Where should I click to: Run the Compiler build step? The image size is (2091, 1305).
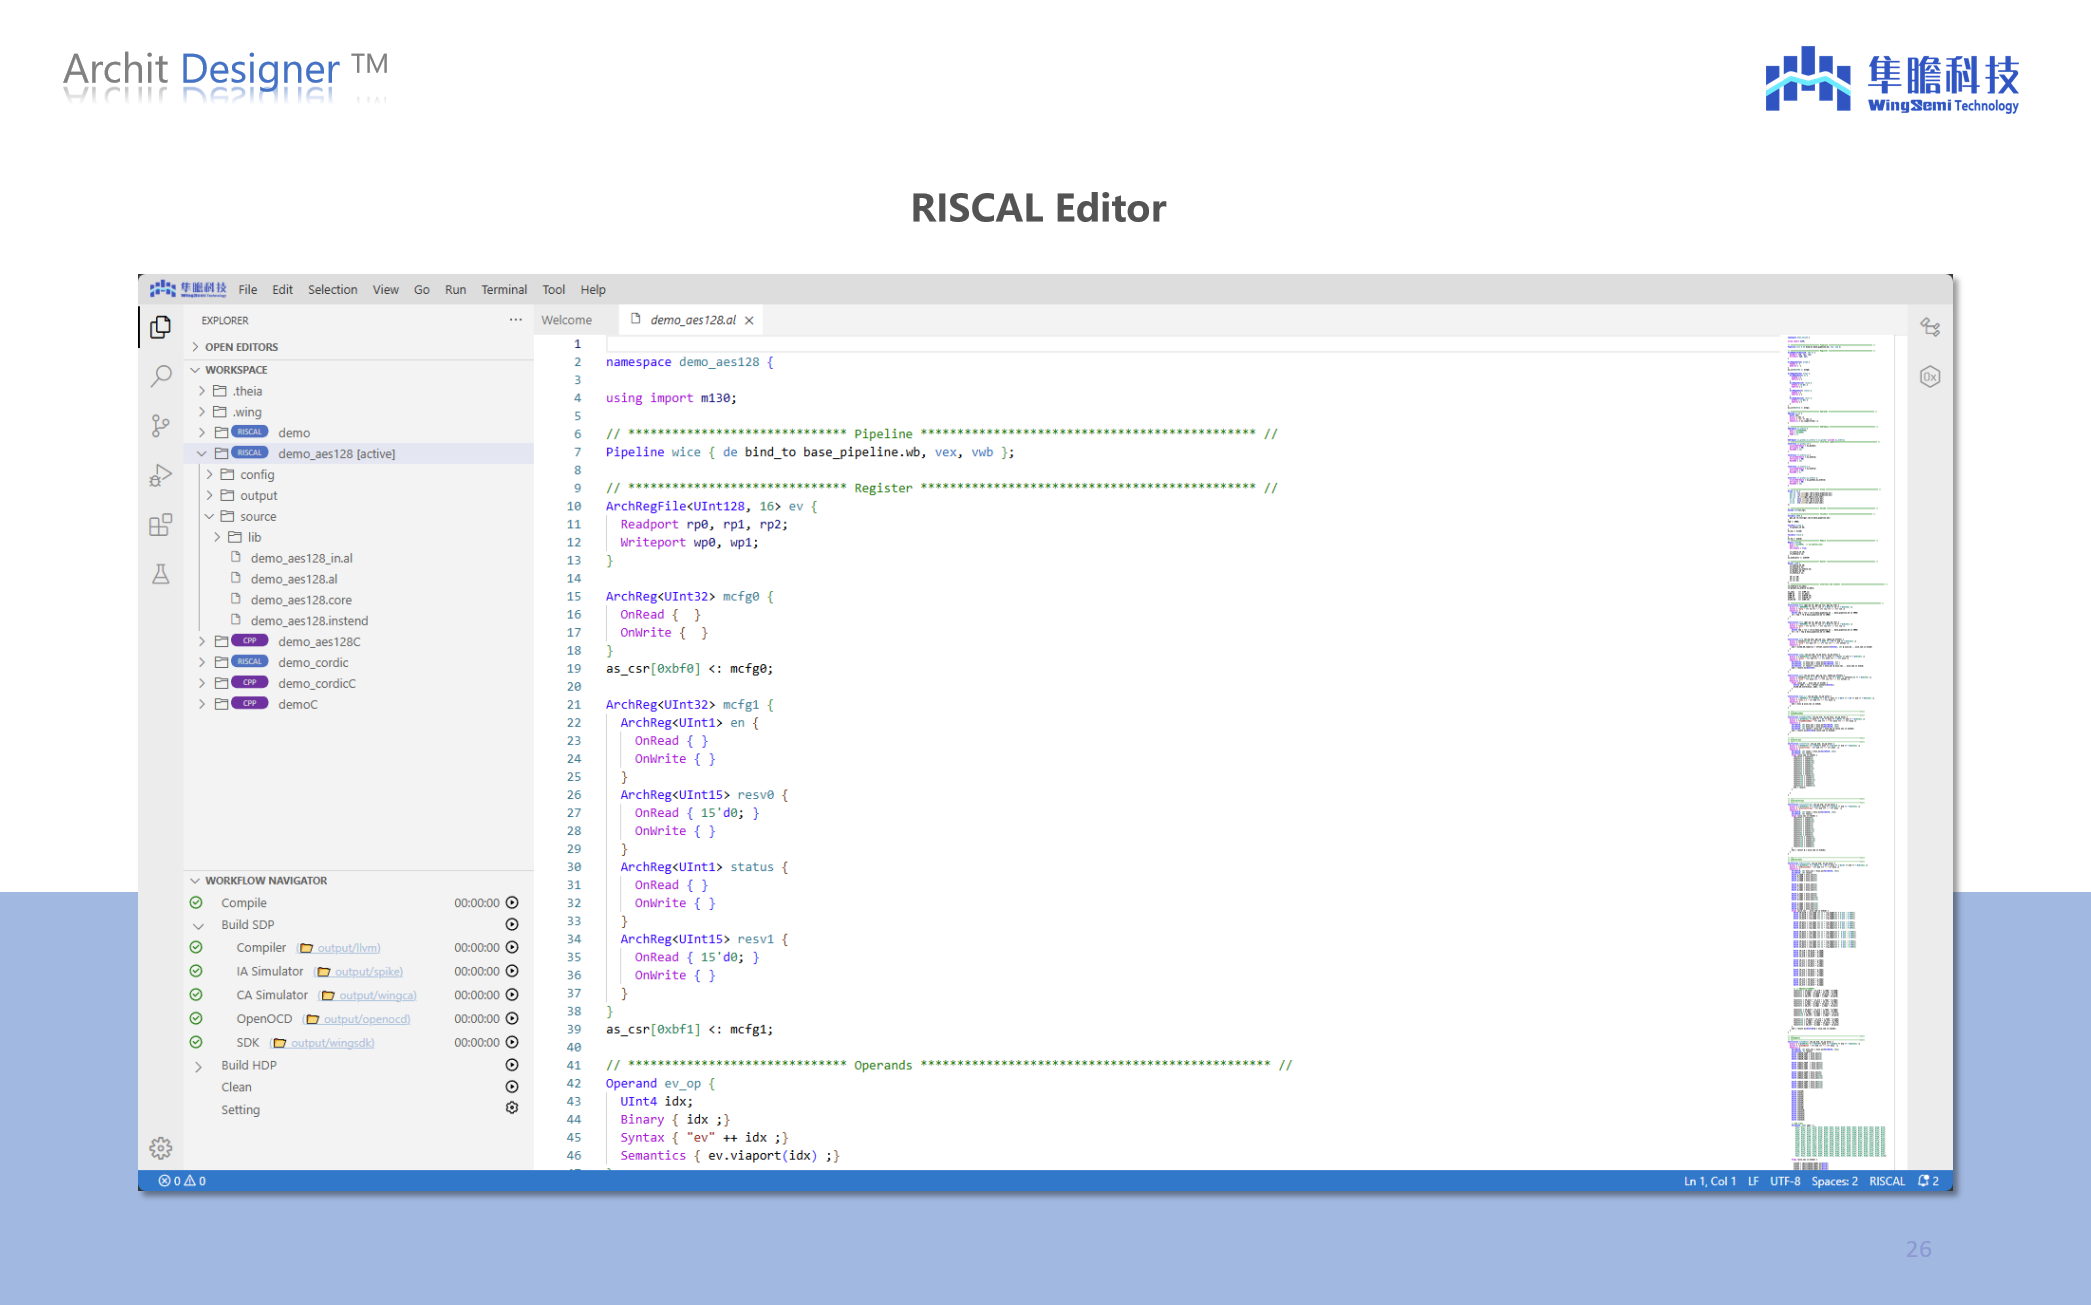click(x=512, y=947)
